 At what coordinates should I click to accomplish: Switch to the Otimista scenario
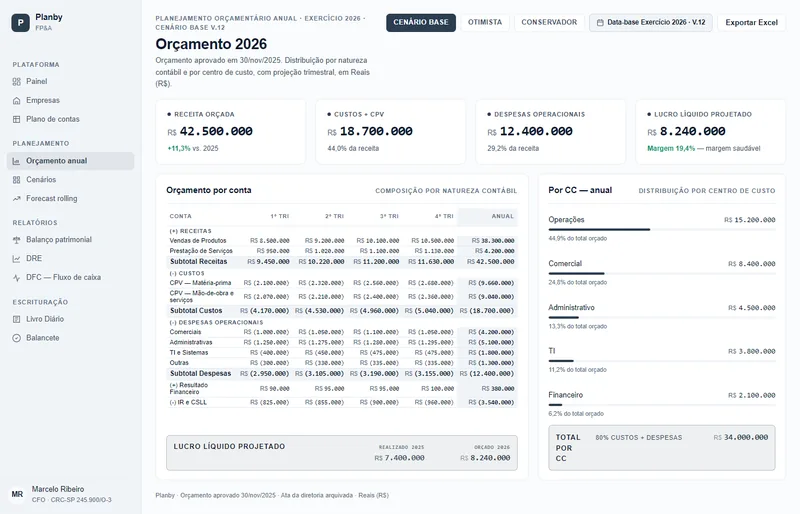pyautogui.click(x=485, y=22)
